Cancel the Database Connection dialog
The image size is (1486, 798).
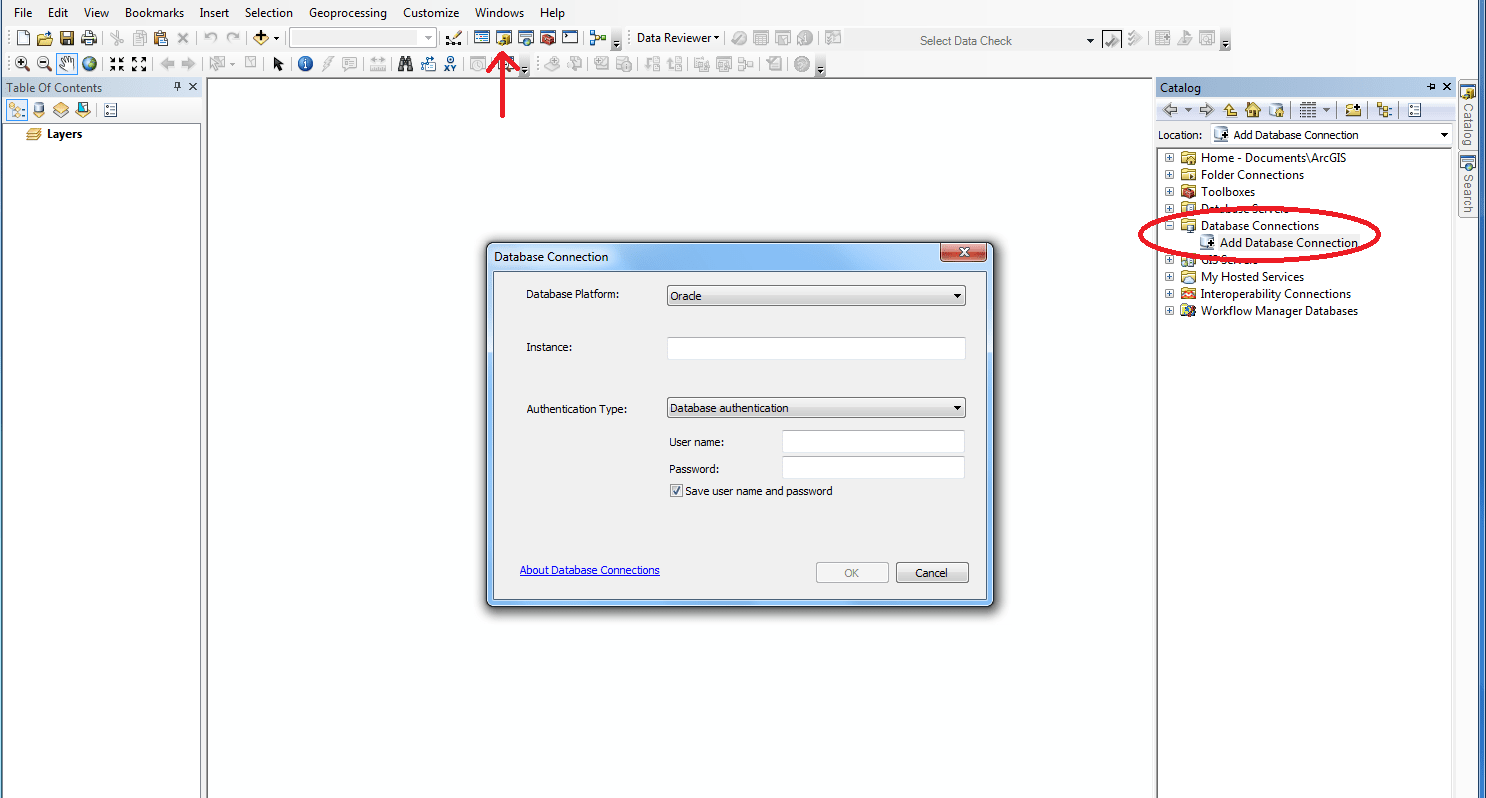pos(931,572)
